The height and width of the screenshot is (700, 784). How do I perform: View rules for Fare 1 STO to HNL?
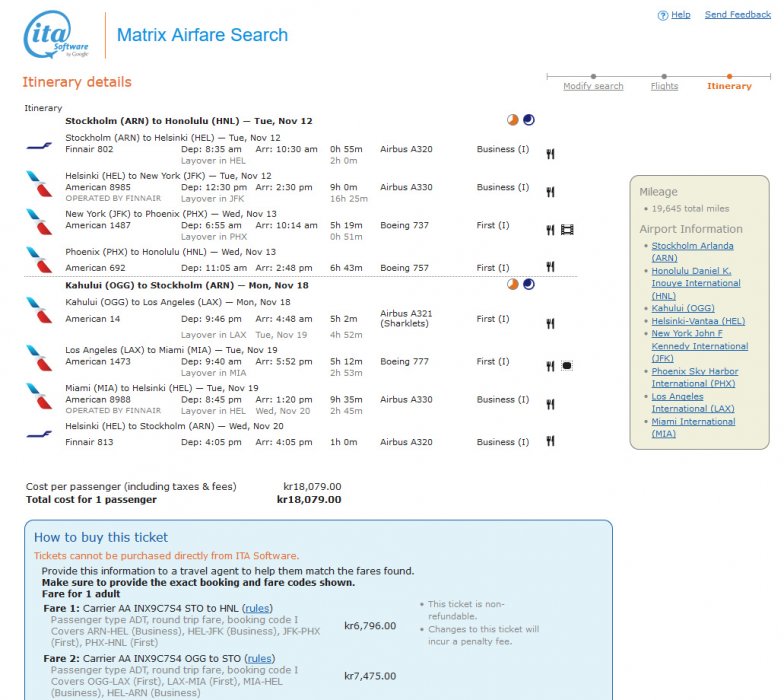click(x=258, y=608)
